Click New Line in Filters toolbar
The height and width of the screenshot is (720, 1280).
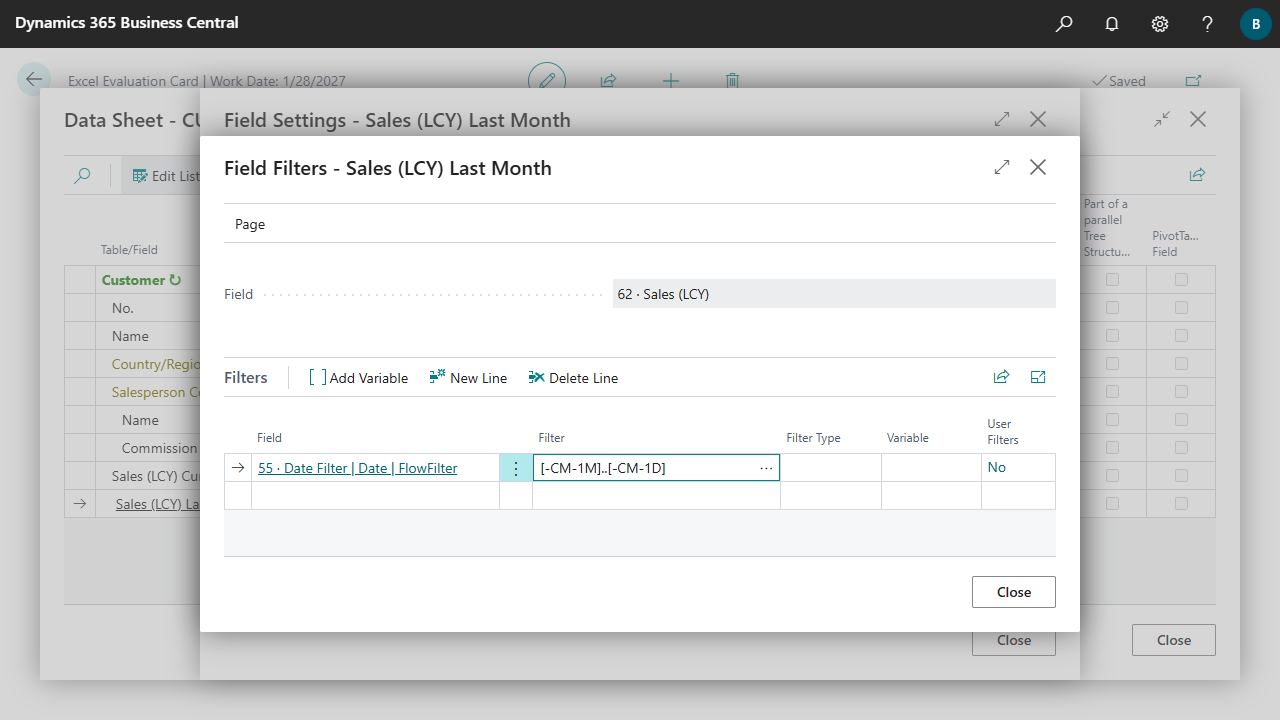(x=468, y=378)
